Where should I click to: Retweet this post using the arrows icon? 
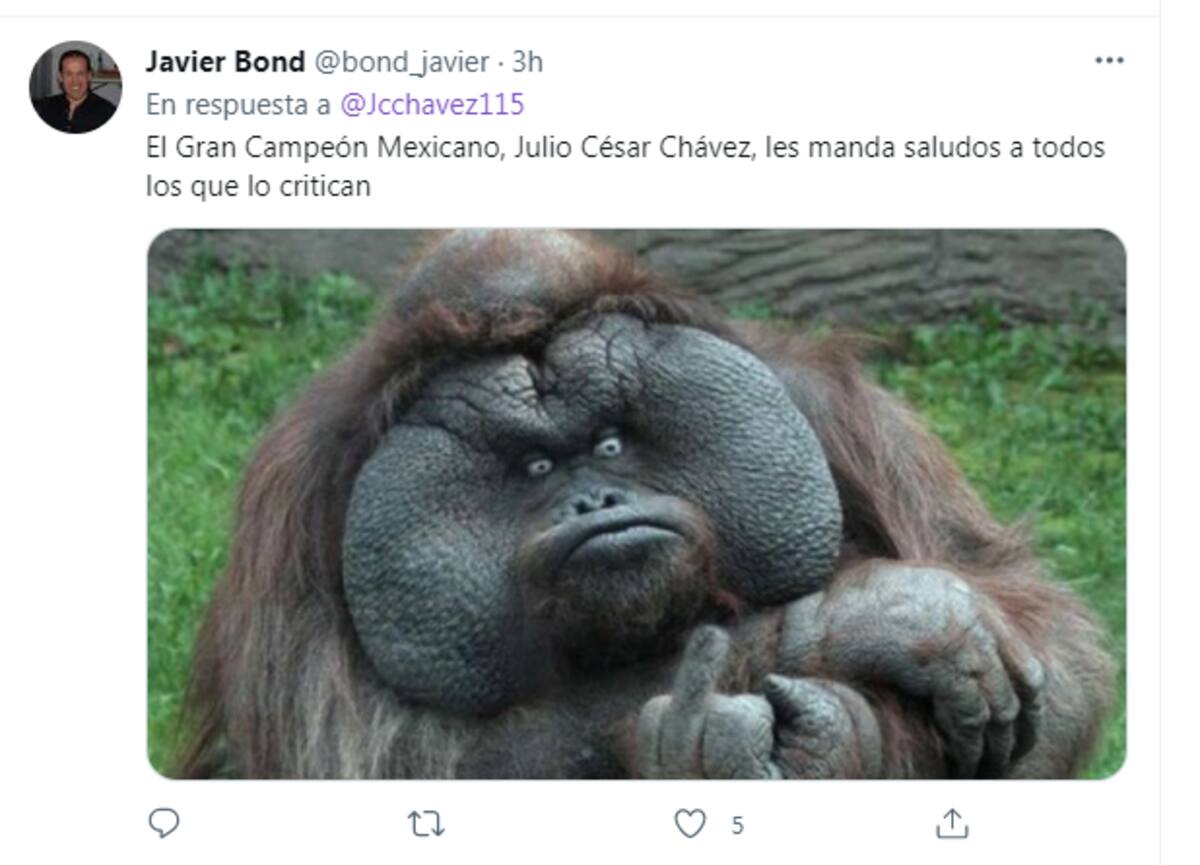427,824
